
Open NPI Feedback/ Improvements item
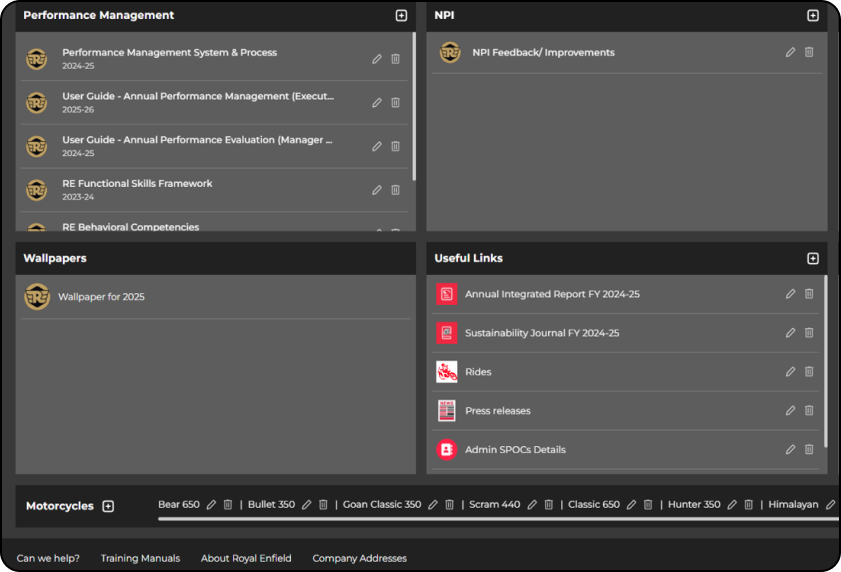pos(543,53)
